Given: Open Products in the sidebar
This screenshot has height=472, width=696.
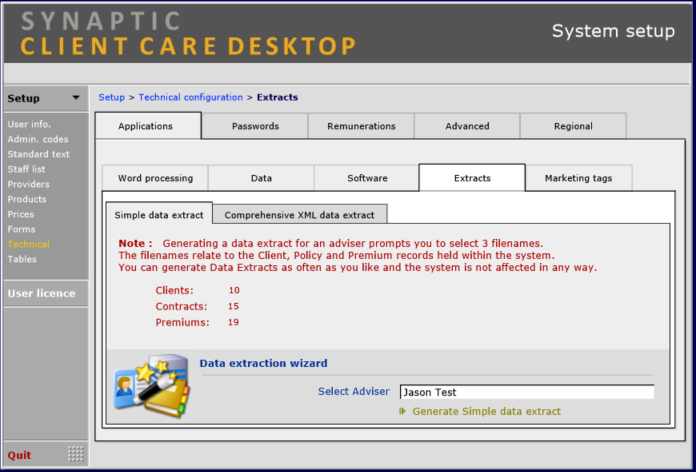Looking at the screenshot, I should click(27, 199).
